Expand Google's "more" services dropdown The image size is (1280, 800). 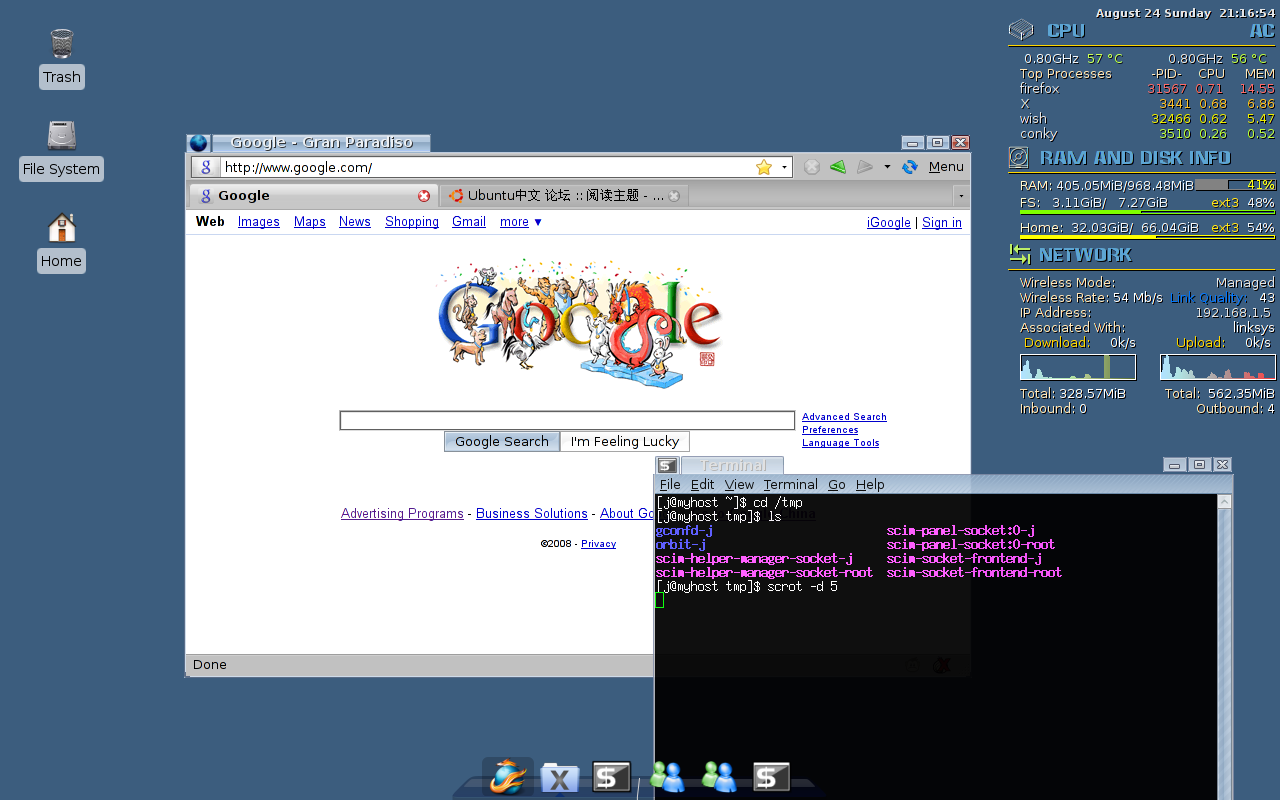tap(521, 222)
